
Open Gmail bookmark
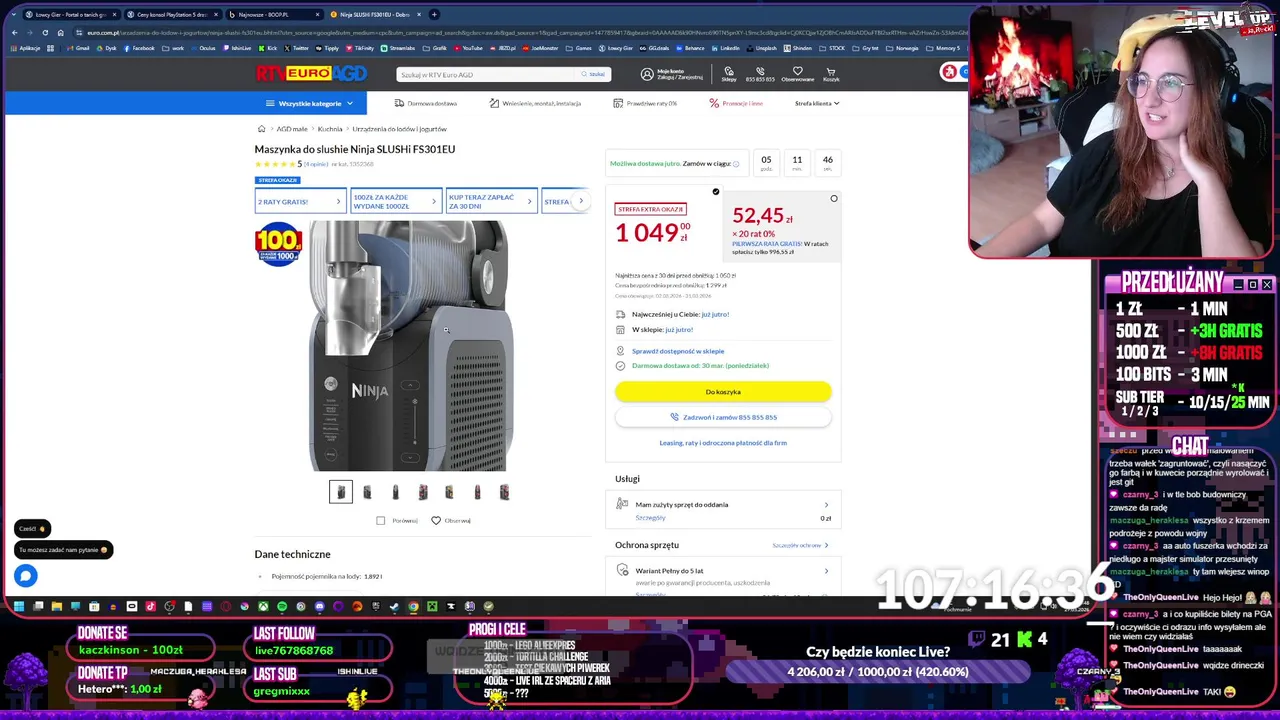pos(78,48)
